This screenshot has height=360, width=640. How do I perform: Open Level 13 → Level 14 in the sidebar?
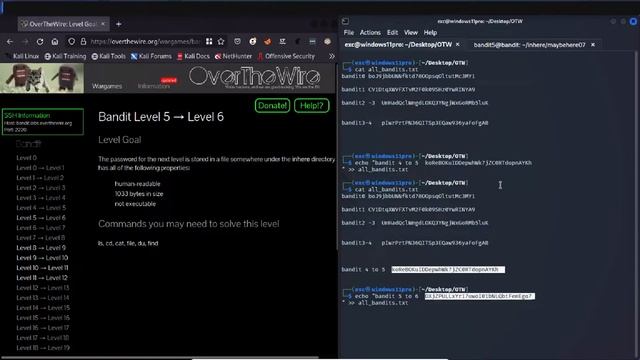click(43, 298)
